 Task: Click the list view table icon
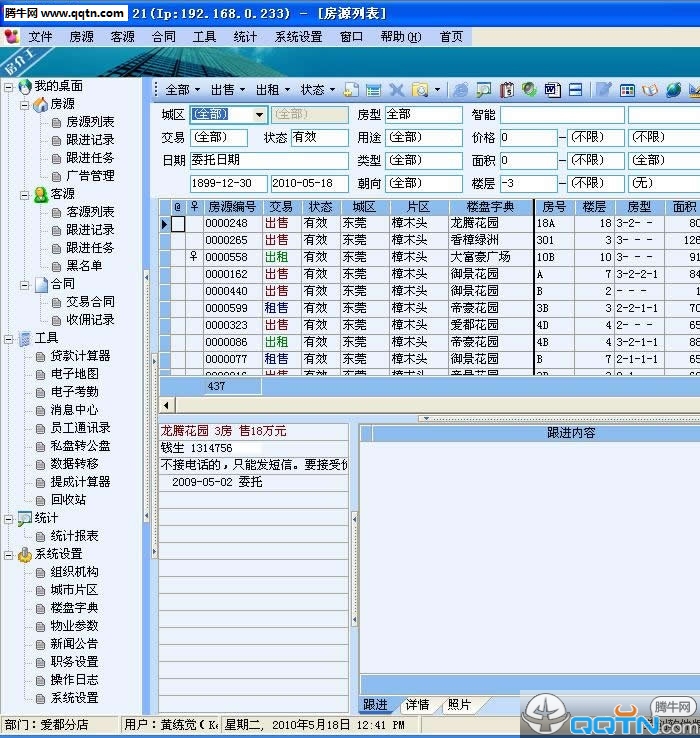tap(373, 89)
